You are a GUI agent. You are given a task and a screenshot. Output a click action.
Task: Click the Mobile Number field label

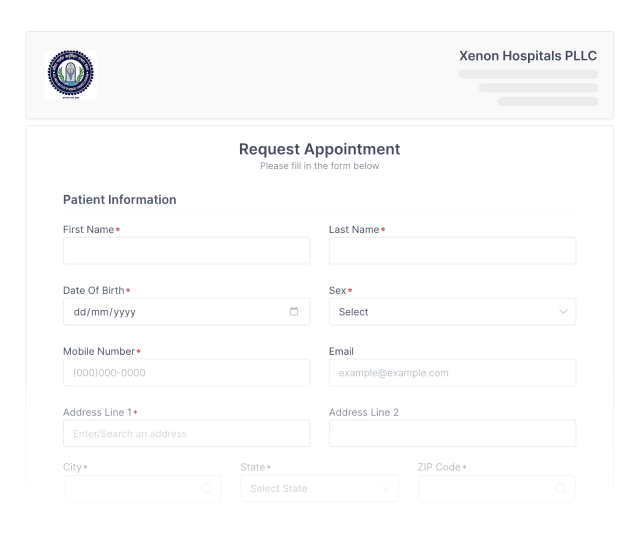click(99, 351)
